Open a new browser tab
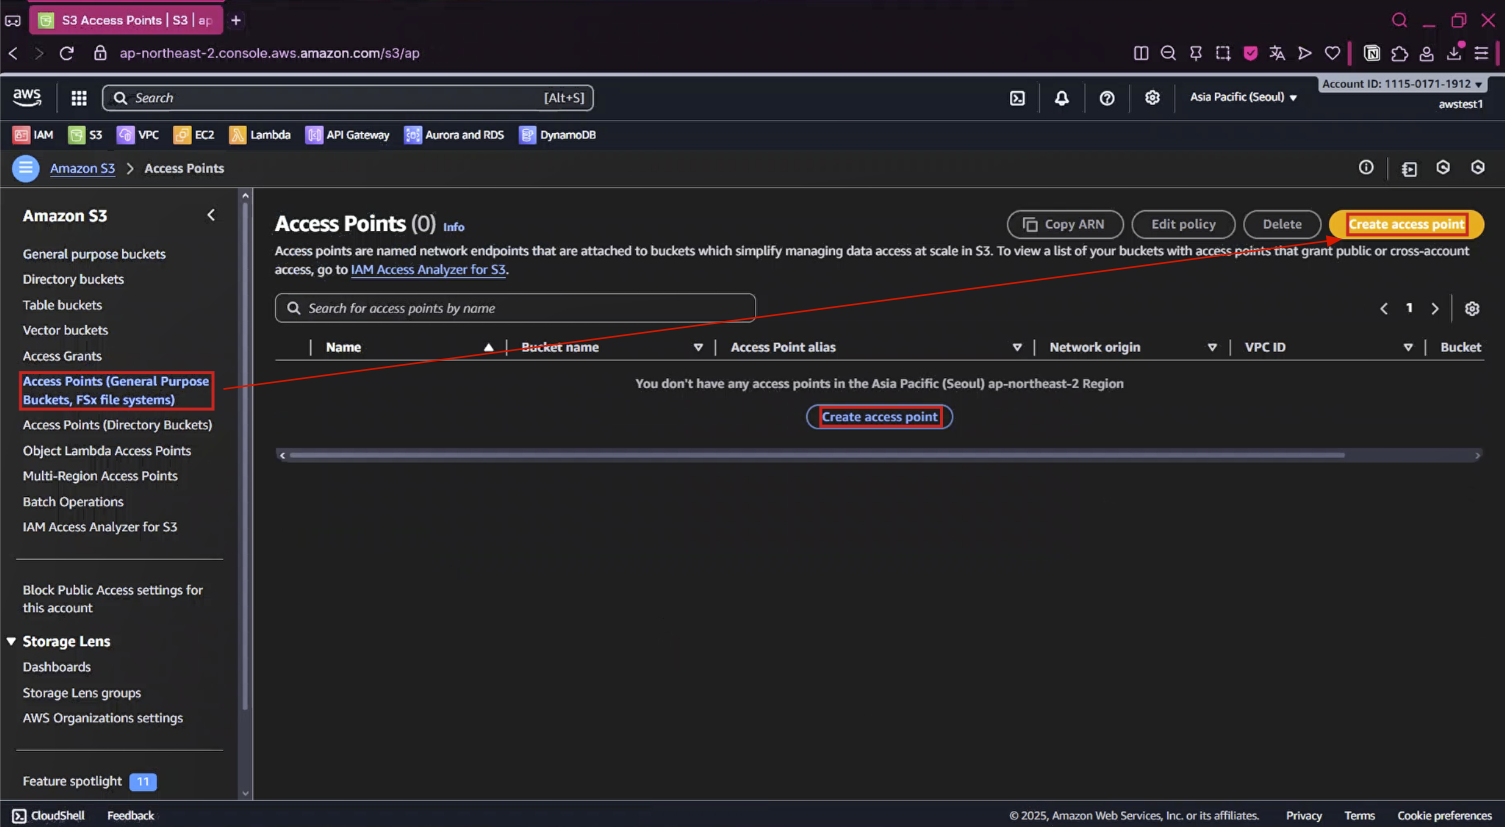Viewport: 1505px width, 827px height. click(x=236, y=20)
